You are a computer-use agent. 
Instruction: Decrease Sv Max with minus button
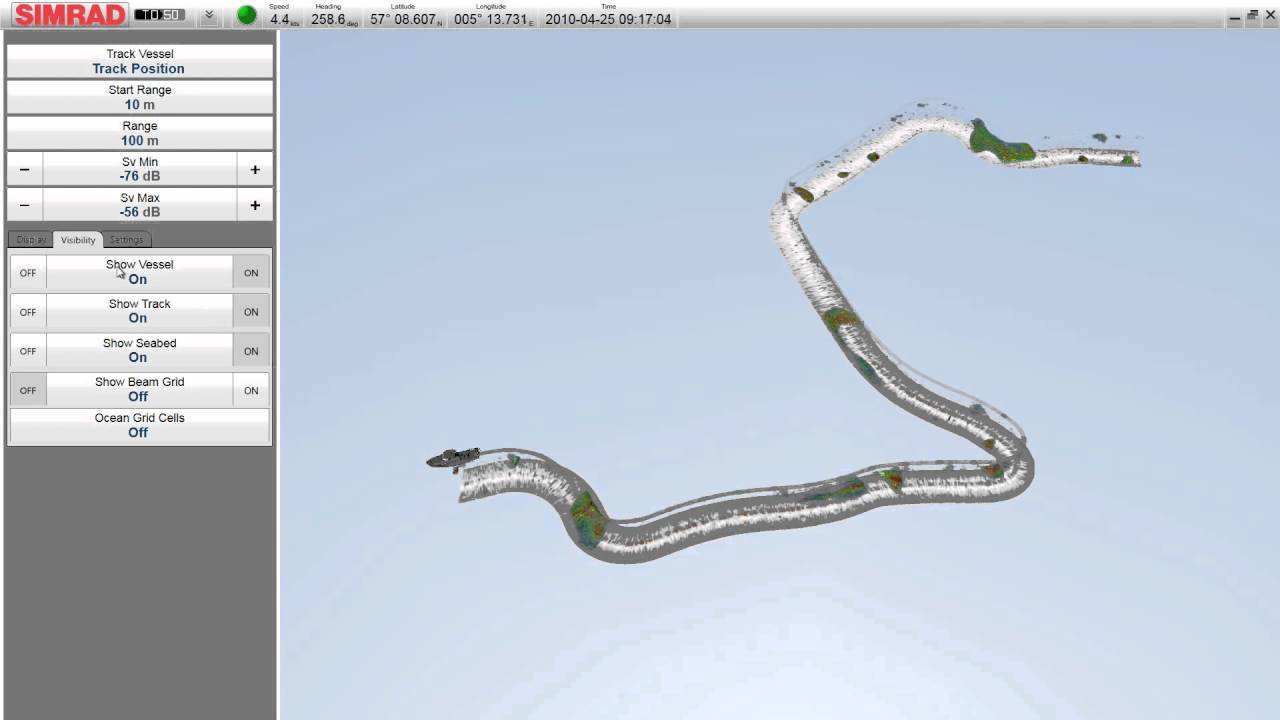[x=25, y=205]
